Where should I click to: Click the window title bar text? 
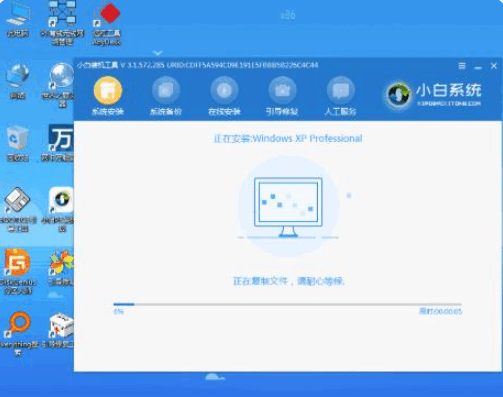tap(198, 65)
